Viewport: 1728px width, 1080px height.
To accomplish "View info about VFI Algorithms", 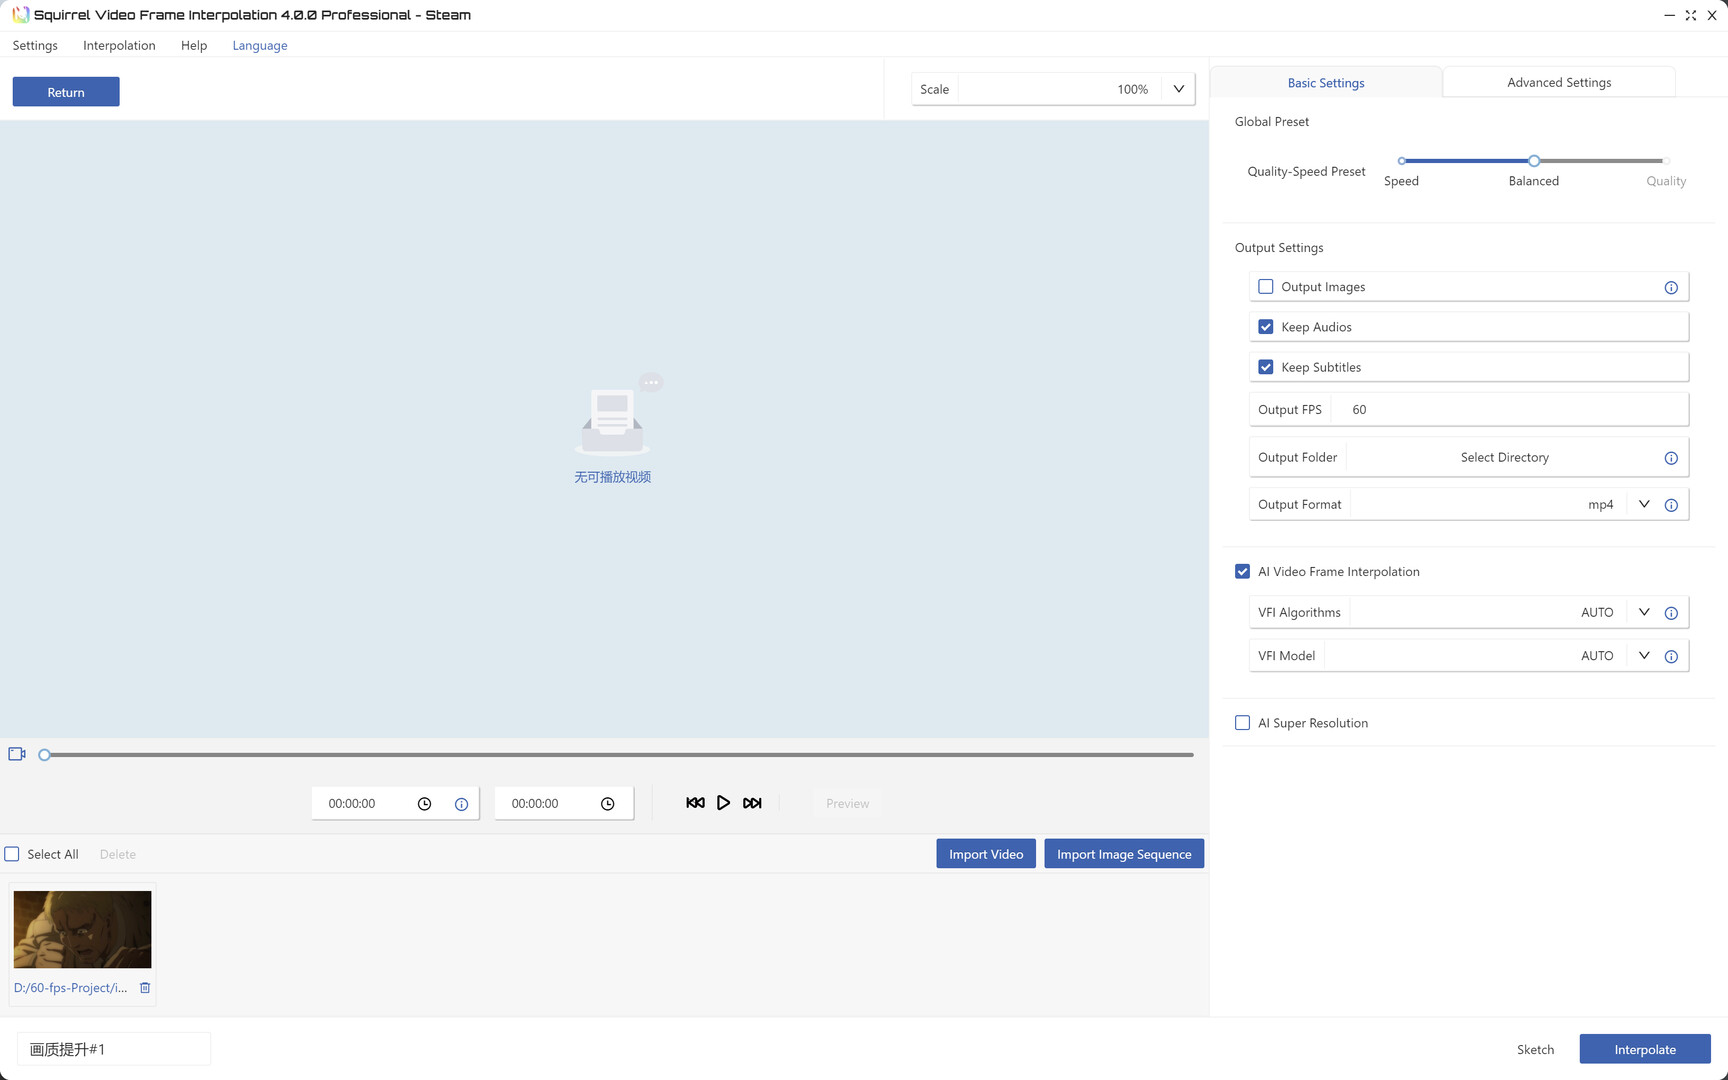I will coord(1670,613).
